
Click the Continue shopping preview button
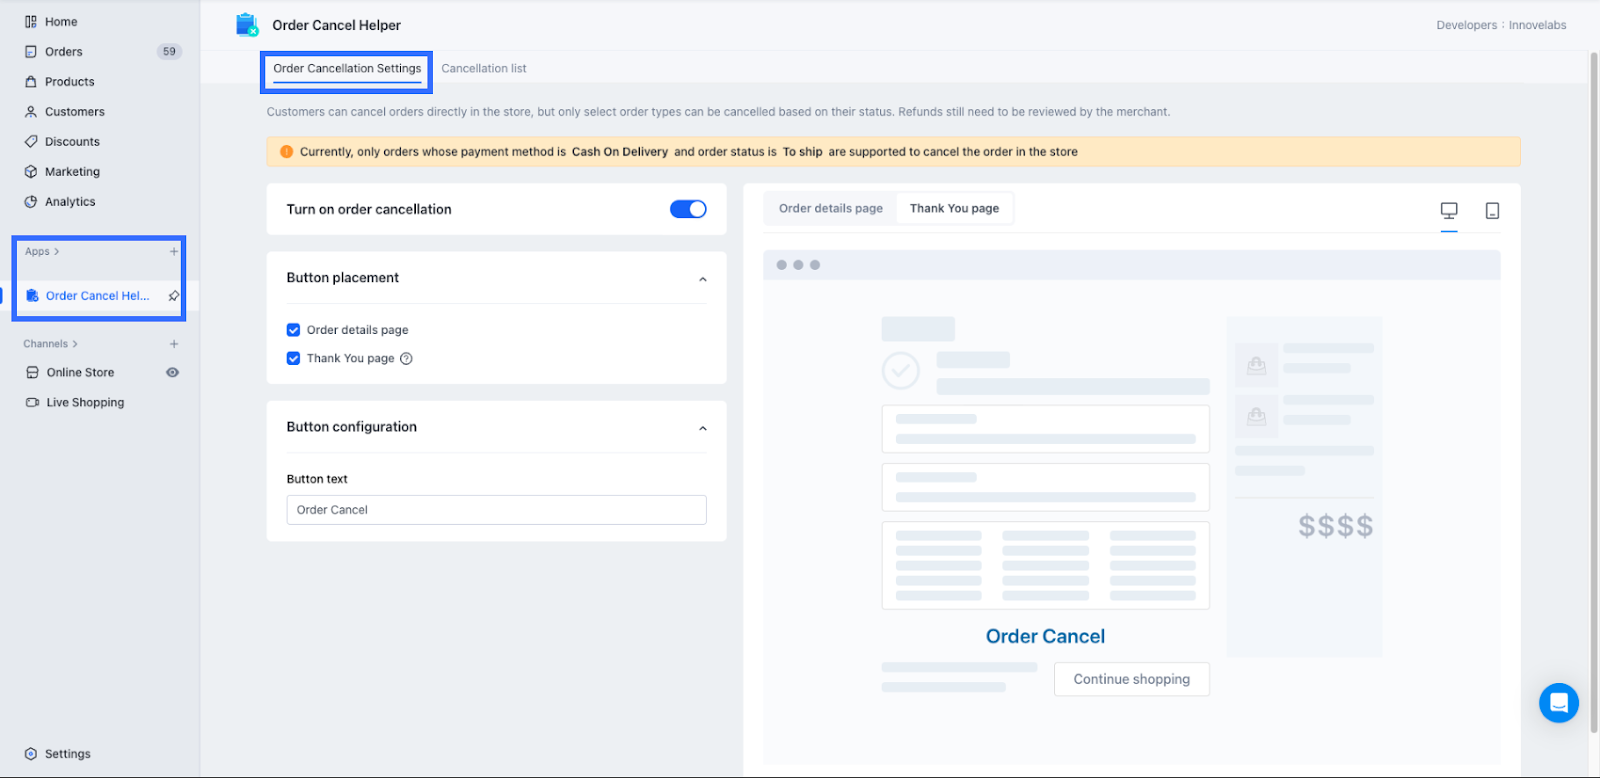click(x=1132, y=679)
